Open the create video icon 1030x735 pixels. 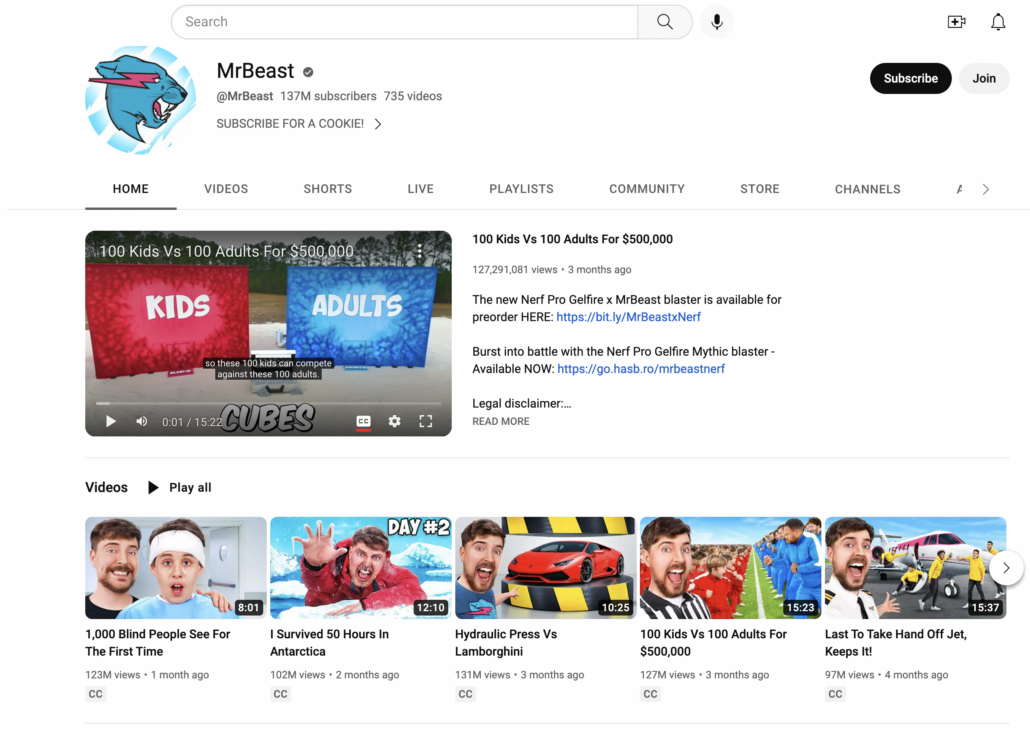click(956, 22)
